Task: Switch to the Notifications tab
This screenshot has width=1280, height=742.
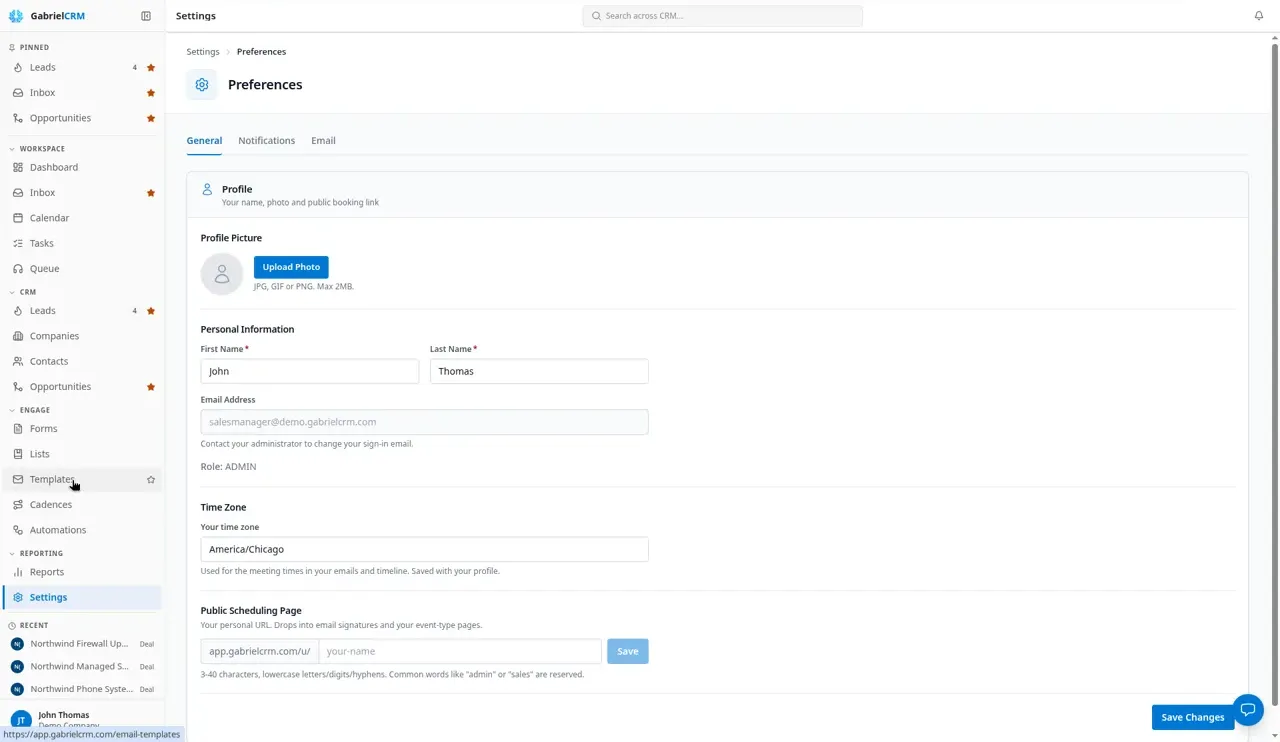Action: pos(266,141)
